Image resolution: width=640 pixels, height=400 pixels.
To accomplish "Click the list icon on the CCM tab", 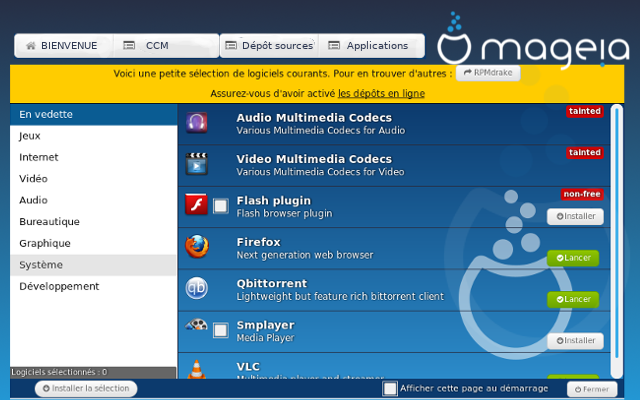I will pos(129,45).
